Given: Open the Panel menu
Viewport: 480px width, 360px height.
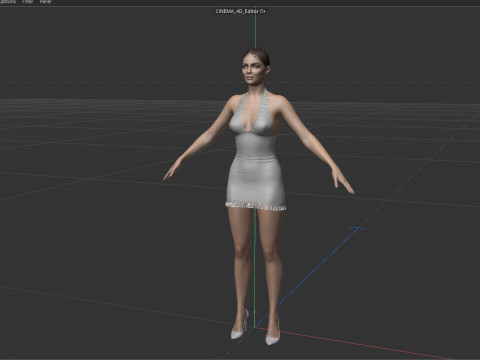Looking at the screenshot, I should [45, 2].
